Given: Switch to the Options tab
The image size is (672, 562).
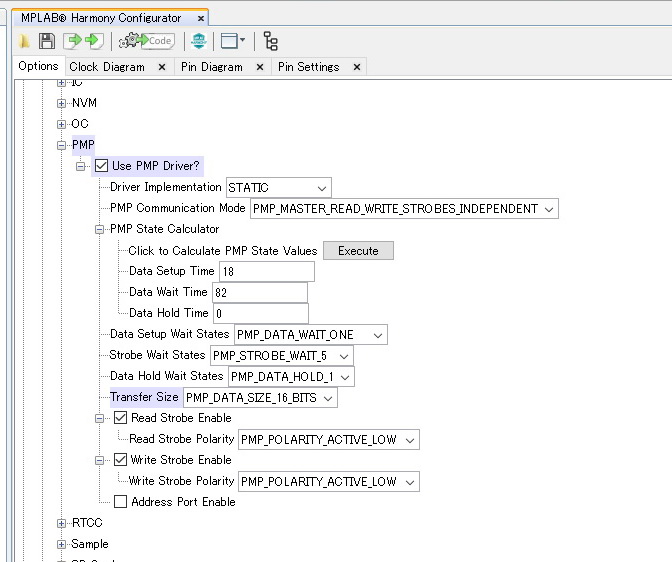Looking at the screenshot, I should 38,66.
